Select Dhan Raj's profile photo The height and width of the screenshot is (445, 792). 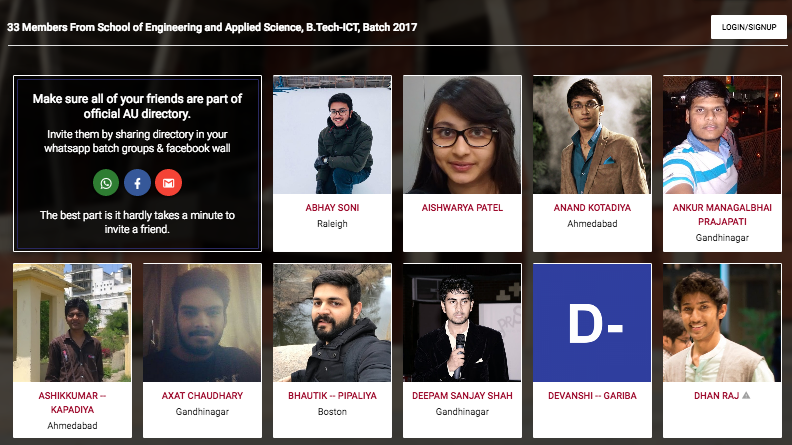[x=722, y=323]
